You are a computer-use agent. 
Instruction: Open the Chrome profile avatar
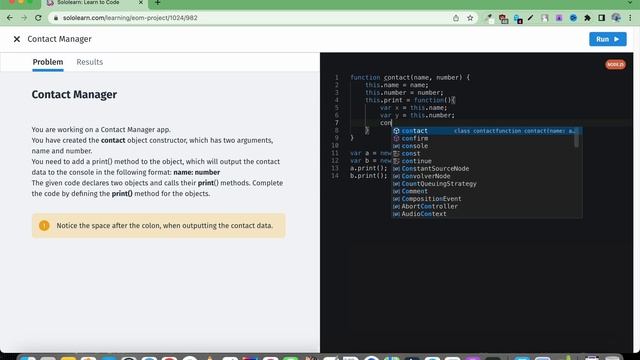click(616, 18)
